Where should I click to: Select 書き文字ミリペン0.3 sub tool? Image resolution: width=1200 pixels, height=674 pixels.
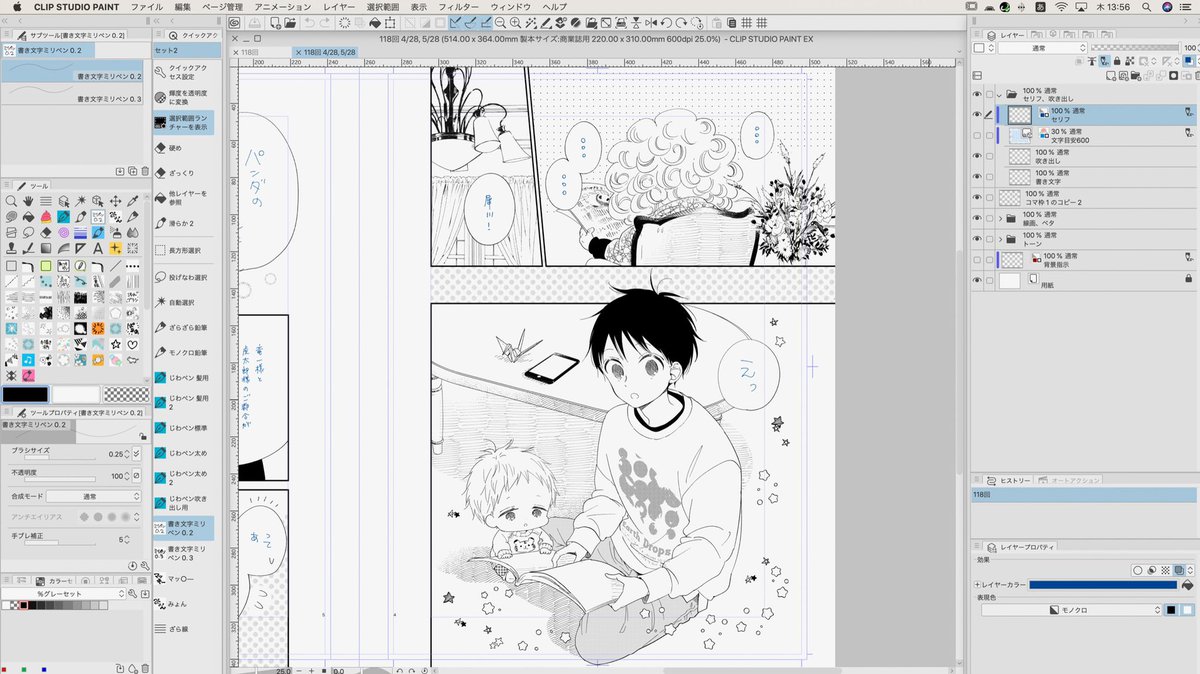pos(72,92)
